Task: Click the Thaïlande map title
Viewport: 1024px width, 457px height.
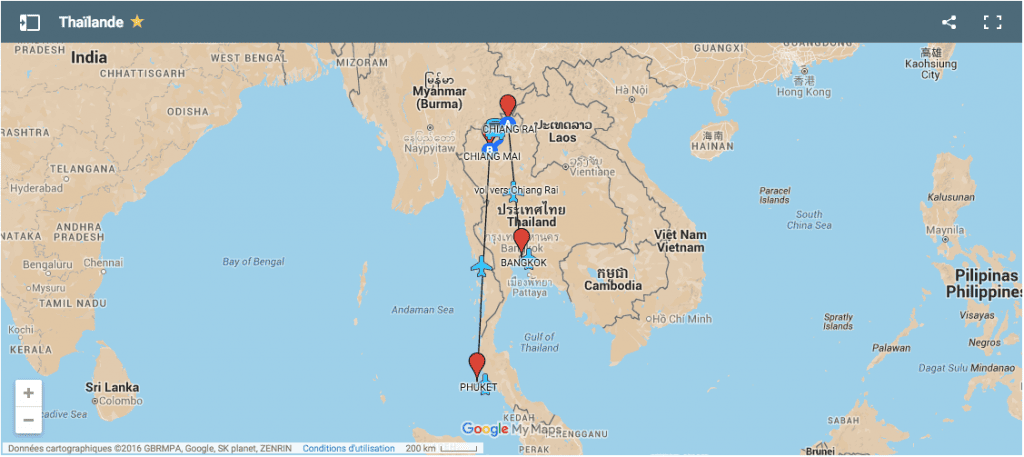Action: click(x=91, y=22)
